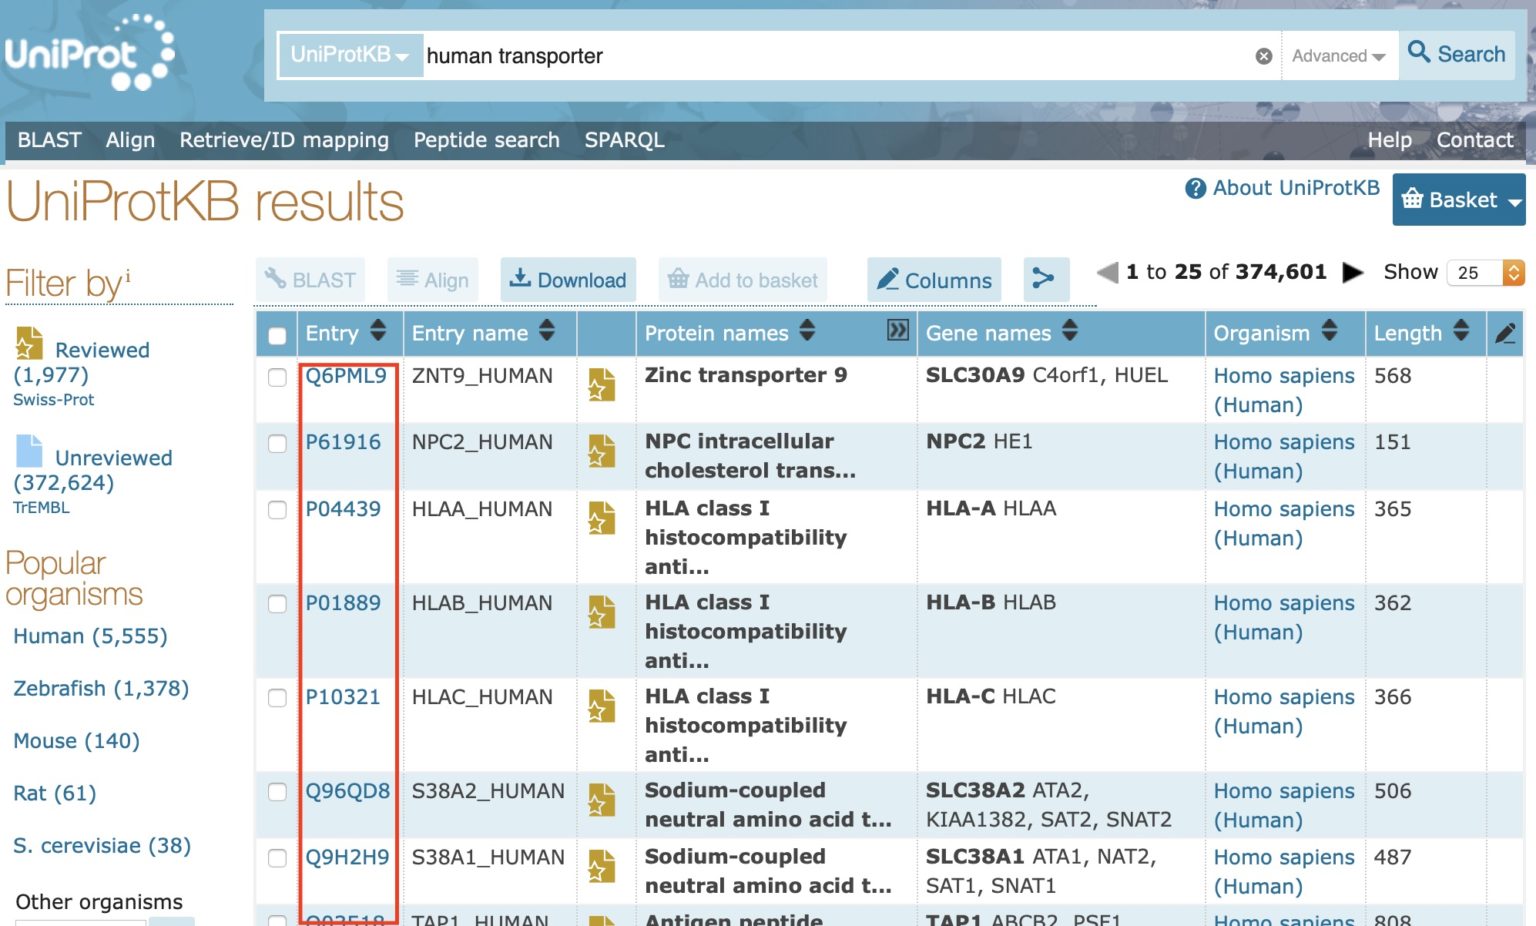
Task: Click the share results icon
Action: [1044, 279]
